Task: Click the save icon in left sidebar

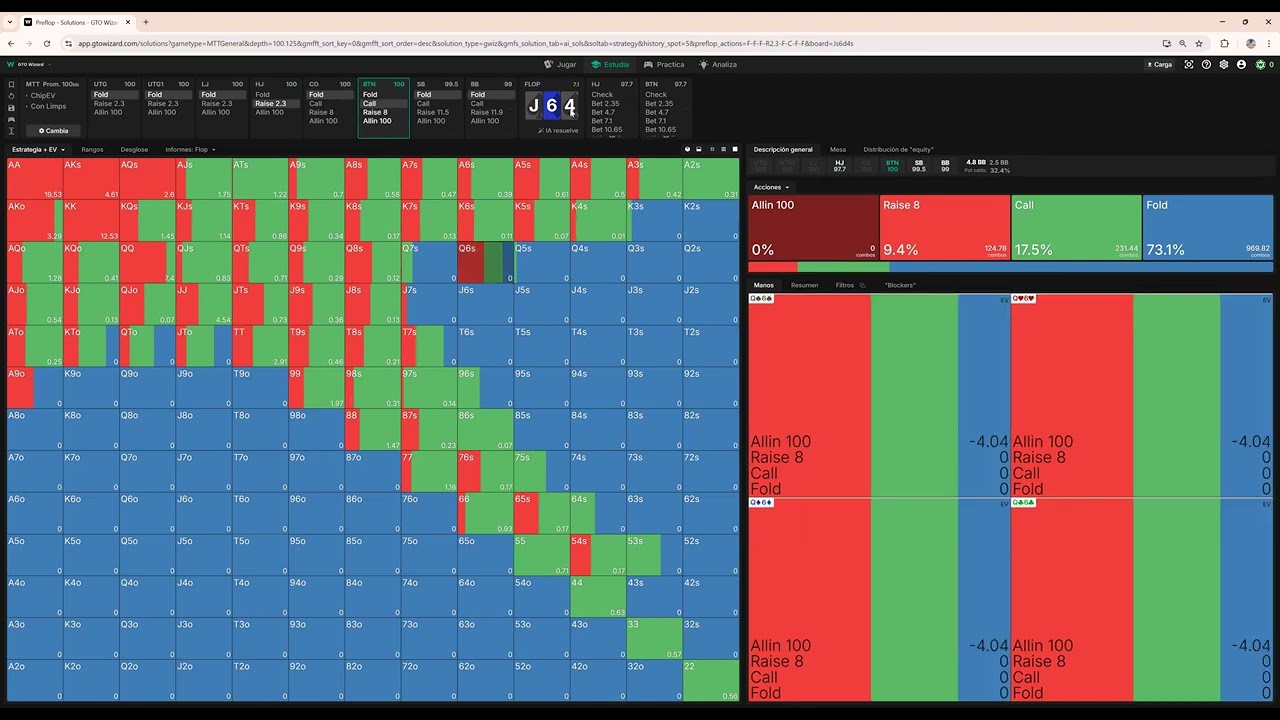Action: [11, 108]
